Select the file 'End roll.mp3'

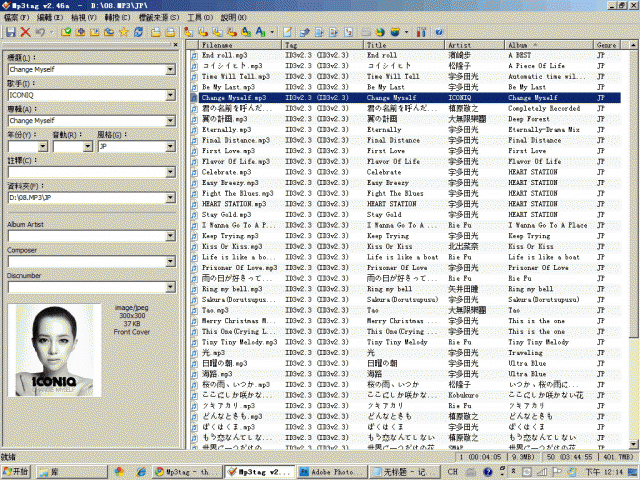224,55
